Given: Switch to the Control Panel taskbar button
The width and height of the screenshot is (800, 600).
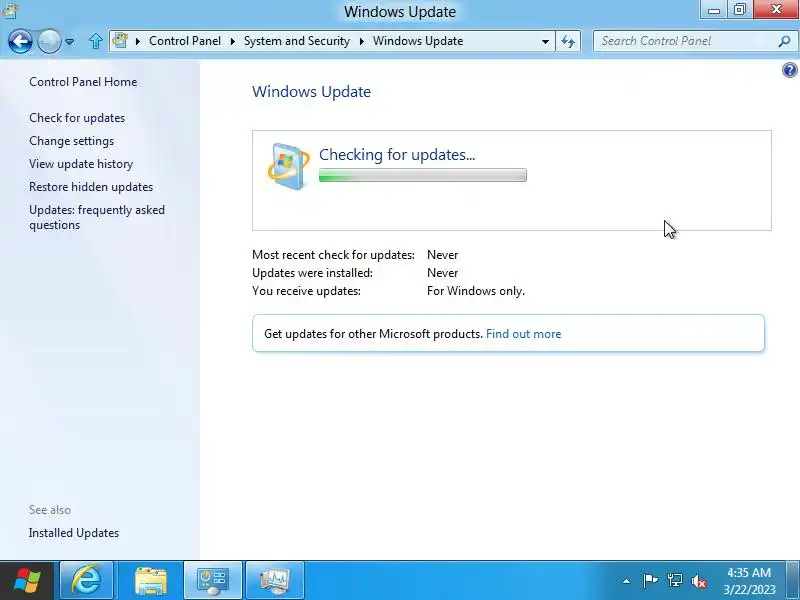Looking at the screenshot, I should click(x=213, y=581).
